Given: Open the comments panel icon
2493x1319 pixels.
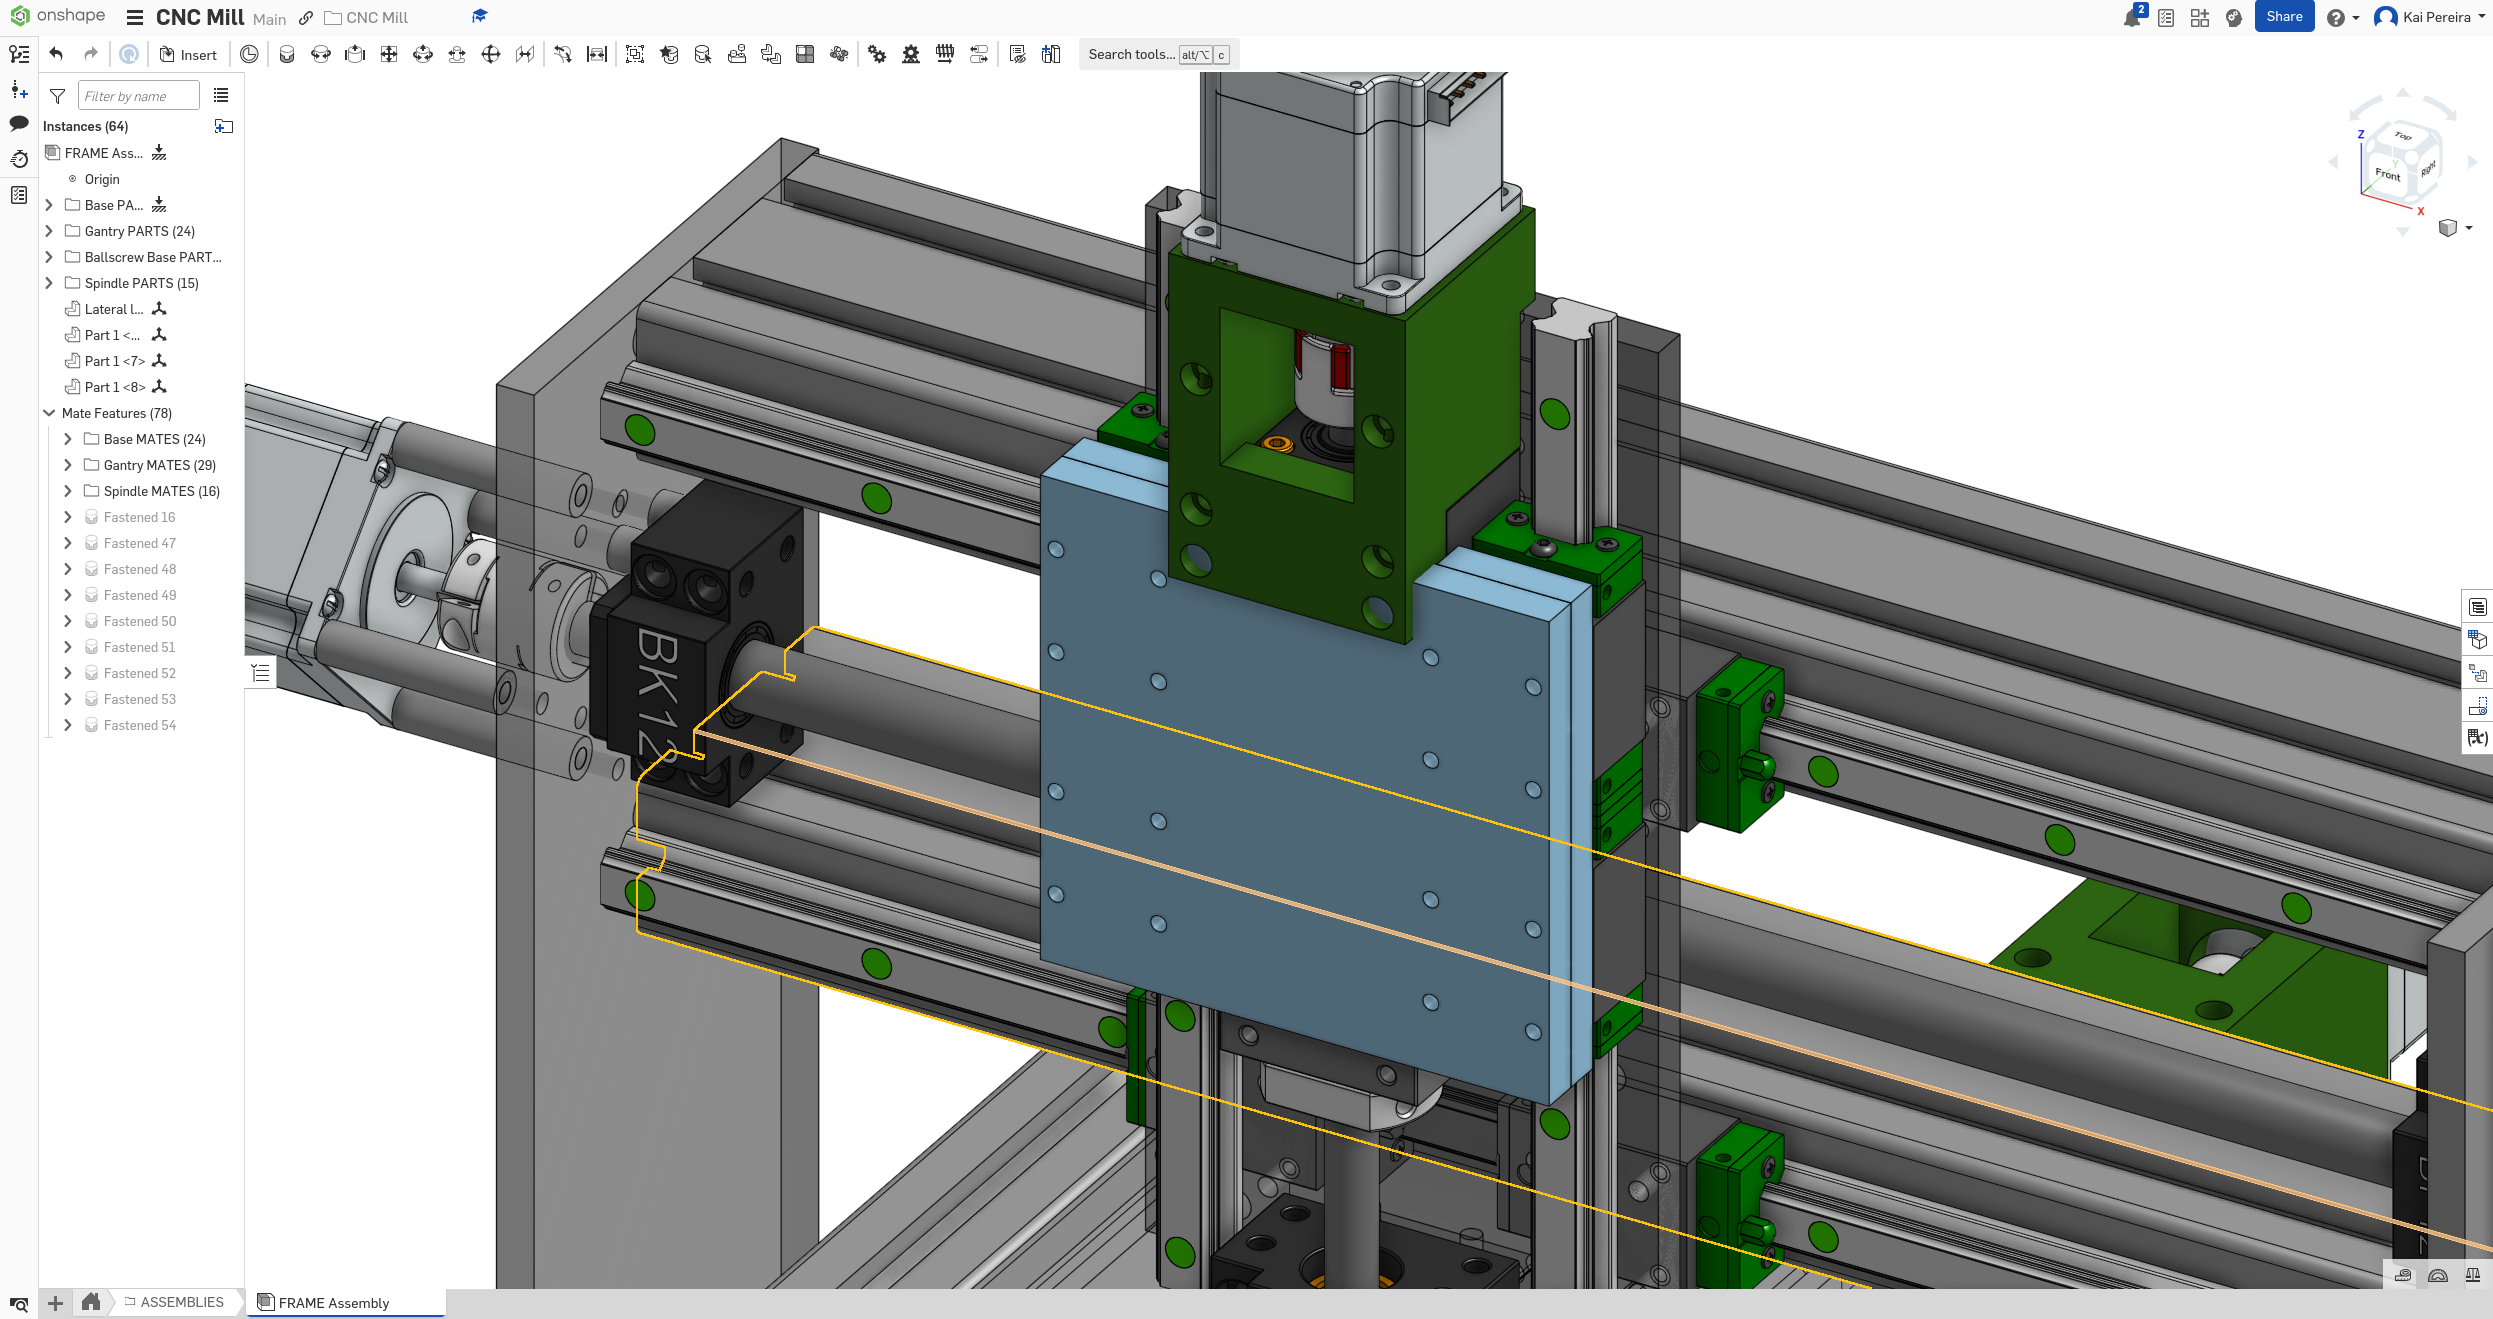Looking at the screenshot, I should point(19,124).
